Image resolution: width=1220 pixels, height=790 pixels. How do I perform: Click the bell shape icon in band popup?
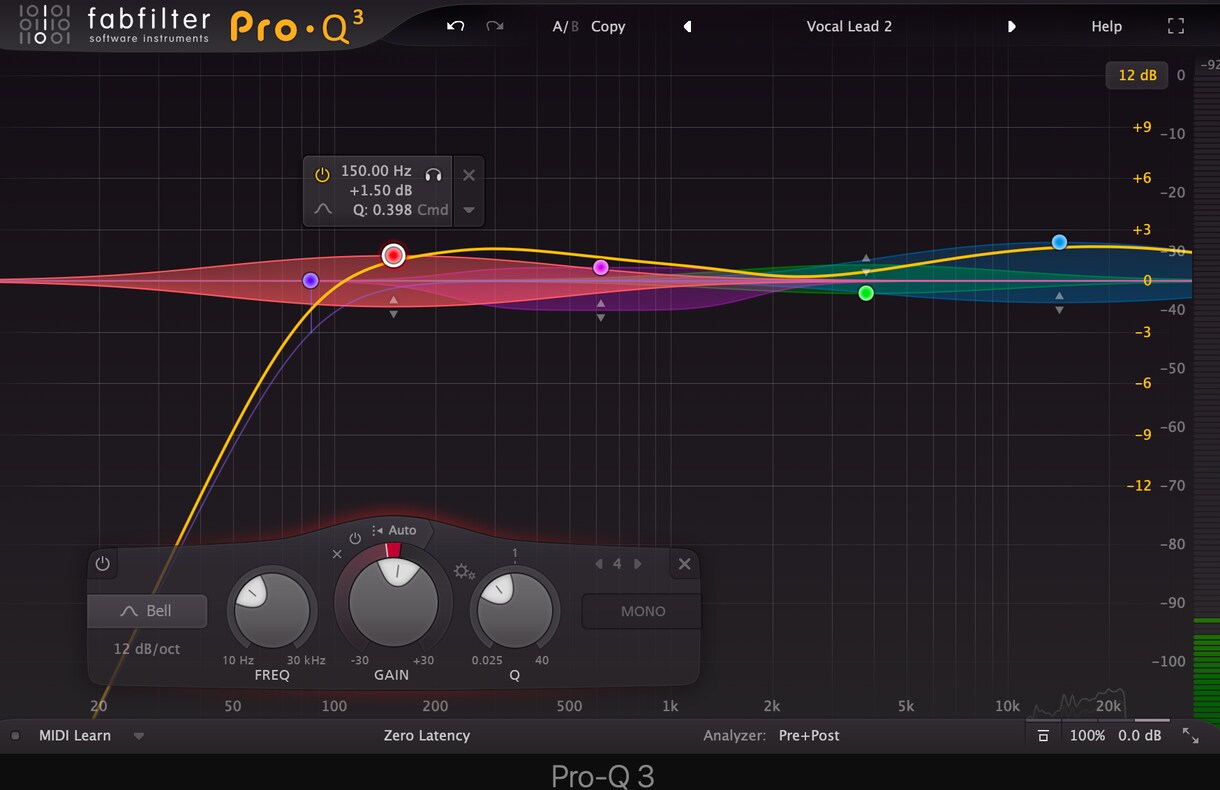(x=323, y=210)
